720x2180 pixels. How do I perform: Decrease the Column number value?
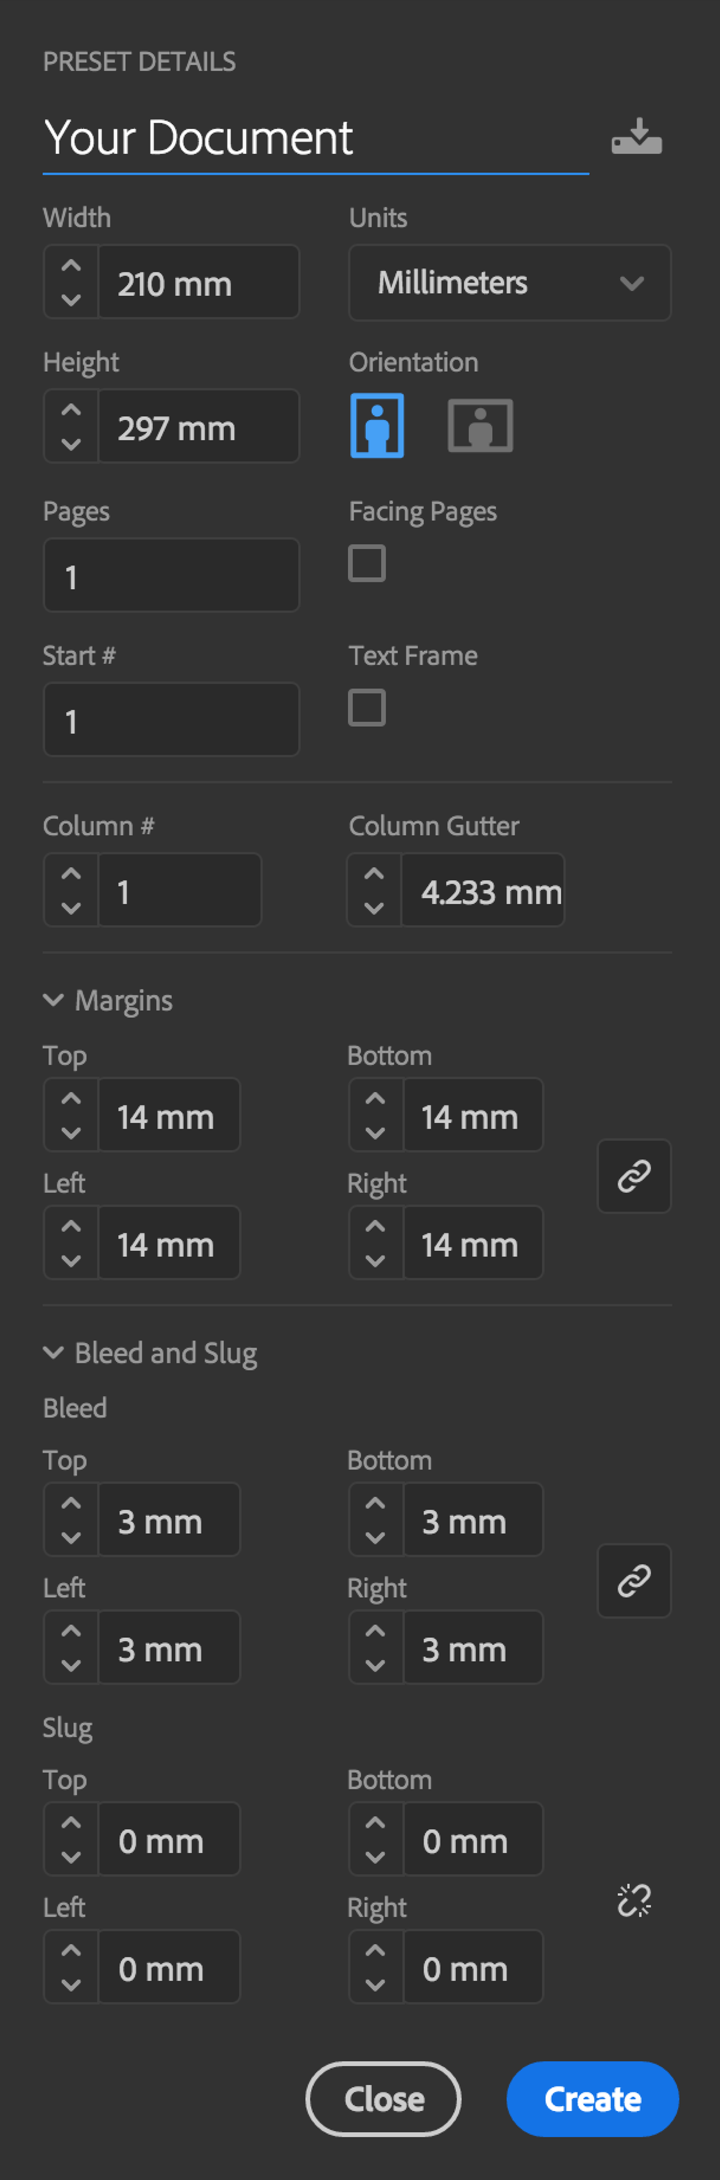tap(71, 908)
